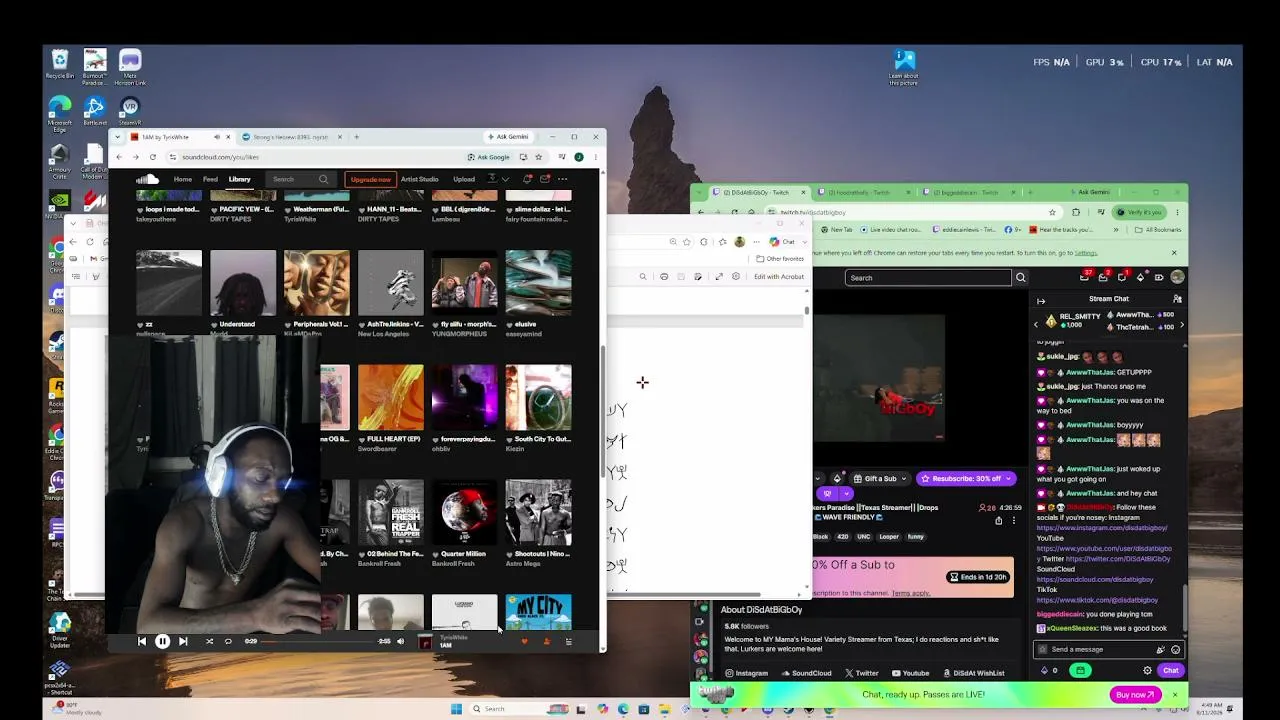
Task: Bookmark the SoundCloud page with star
Action: click(x=538, y=157)
